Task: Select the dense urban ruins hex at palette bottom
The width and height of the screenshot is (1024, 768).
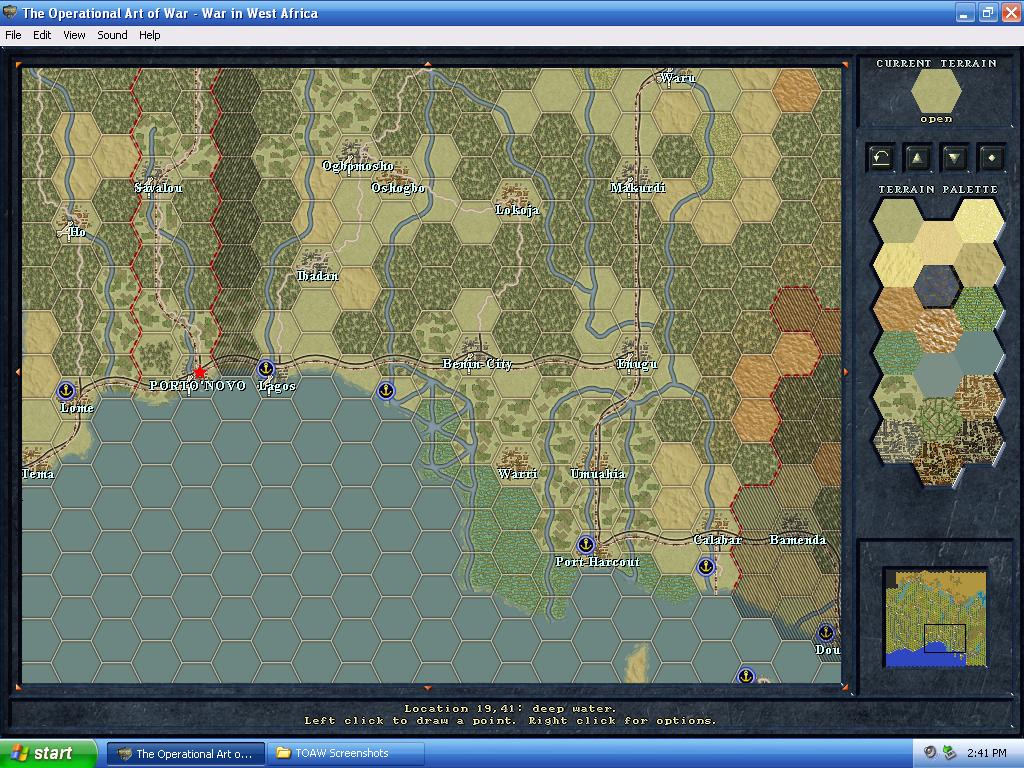Action: [938, 464]
